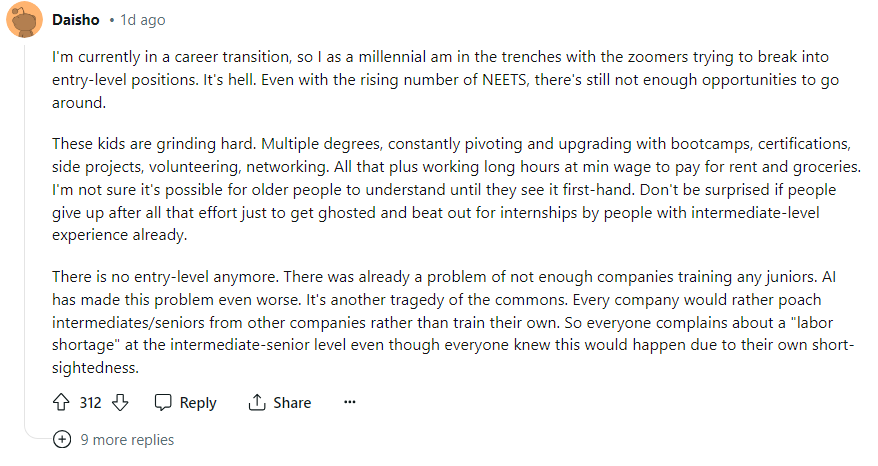Click the share arrow icon

pos(257,402)
